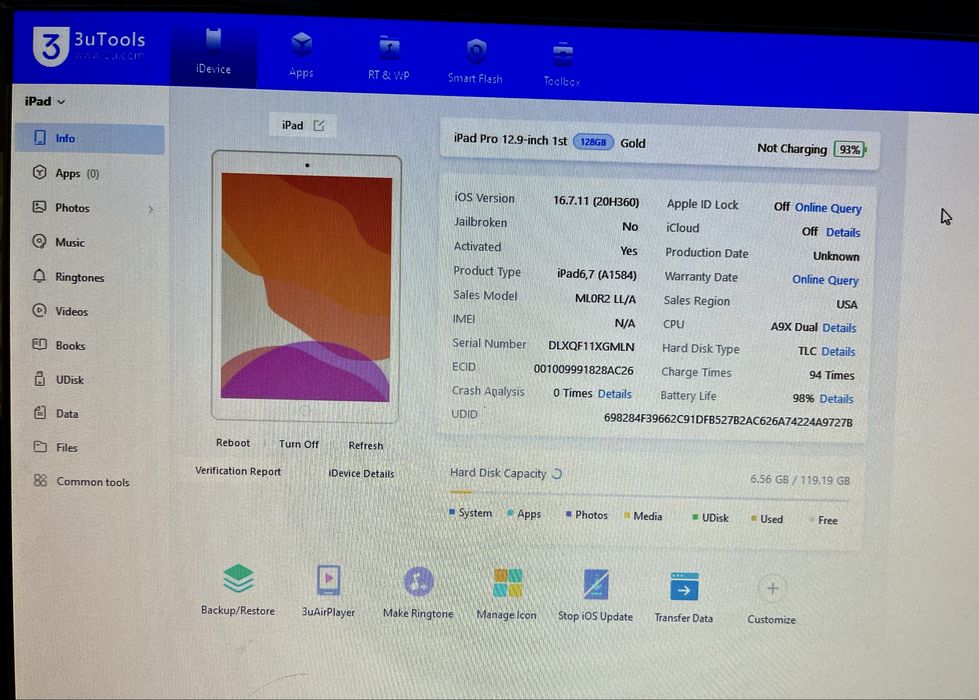Click the 128GB storage badge
This screenshot has width=979, height=700.
coord(593,142)
